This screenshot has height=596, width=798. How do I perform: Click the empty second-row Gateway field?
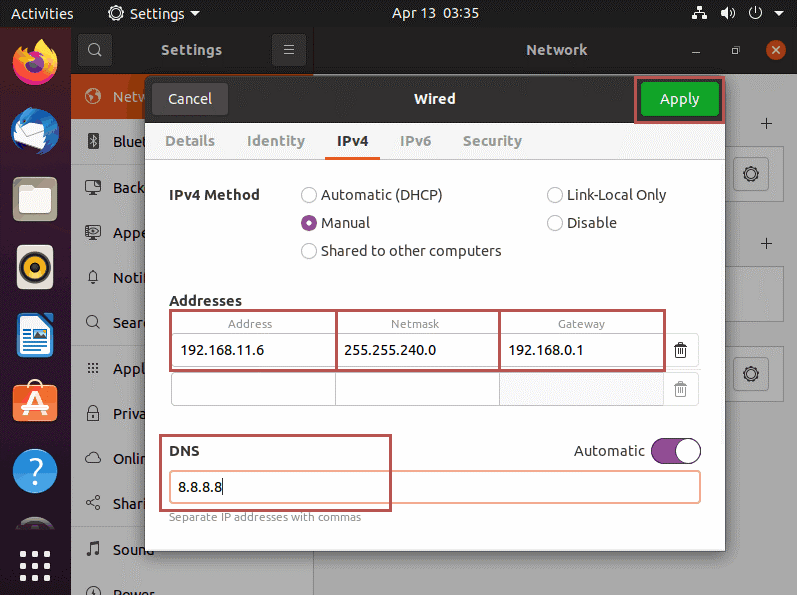tap(582, 389)
